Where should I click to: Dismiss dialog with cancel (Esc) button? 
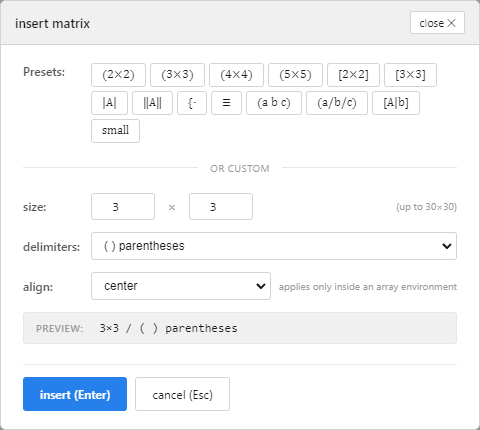(x=182, y=394)
